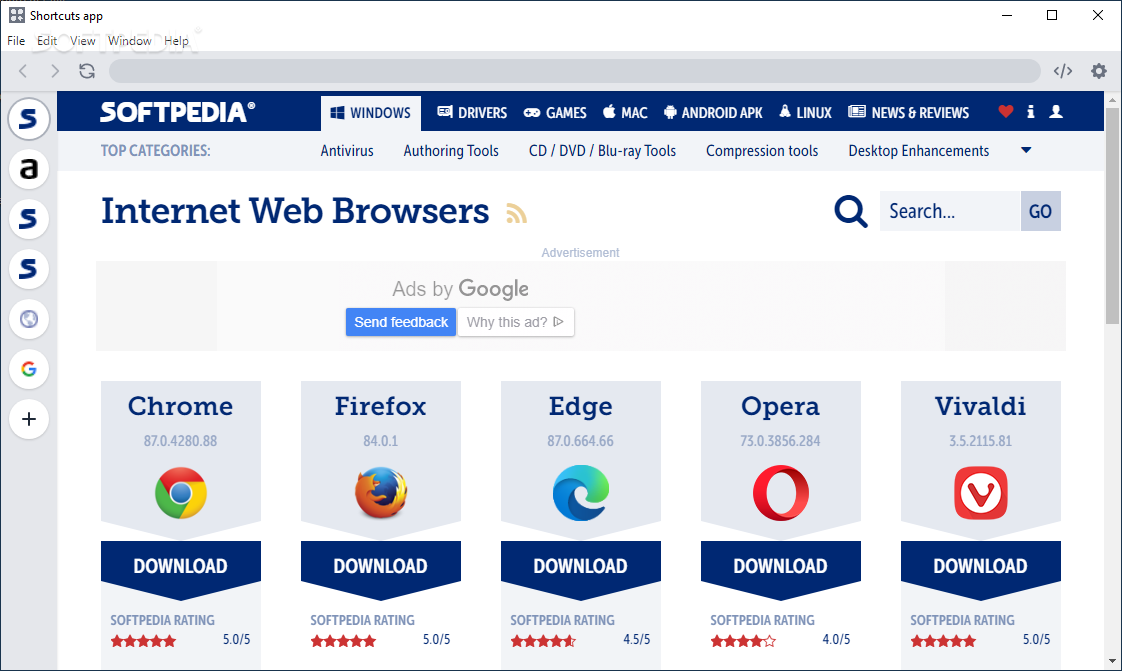The image size is (1122, 671).
Task: Click the Vivaldi browser logo
Action: (980, 493)
